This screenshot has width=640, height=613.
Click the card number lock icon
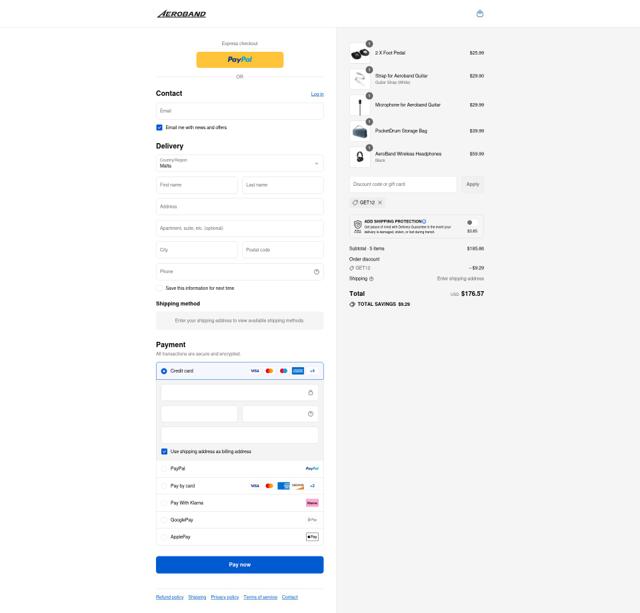pyautogui.click(x=311, y=393)
